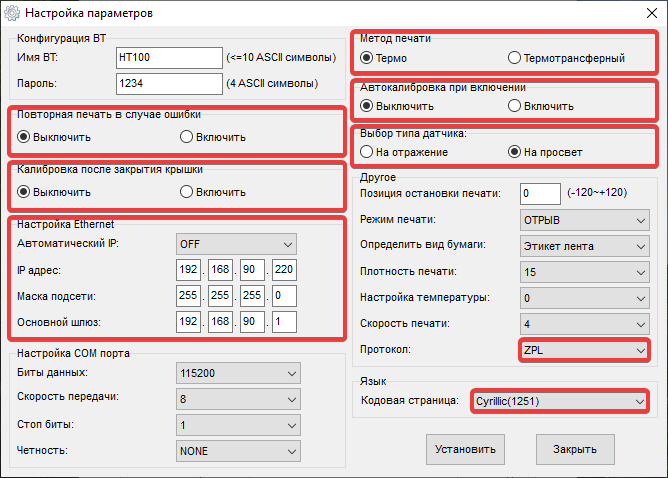Open Кодовая страница dropdown
The width and height of the screenshot is (668, 478).
560,401
